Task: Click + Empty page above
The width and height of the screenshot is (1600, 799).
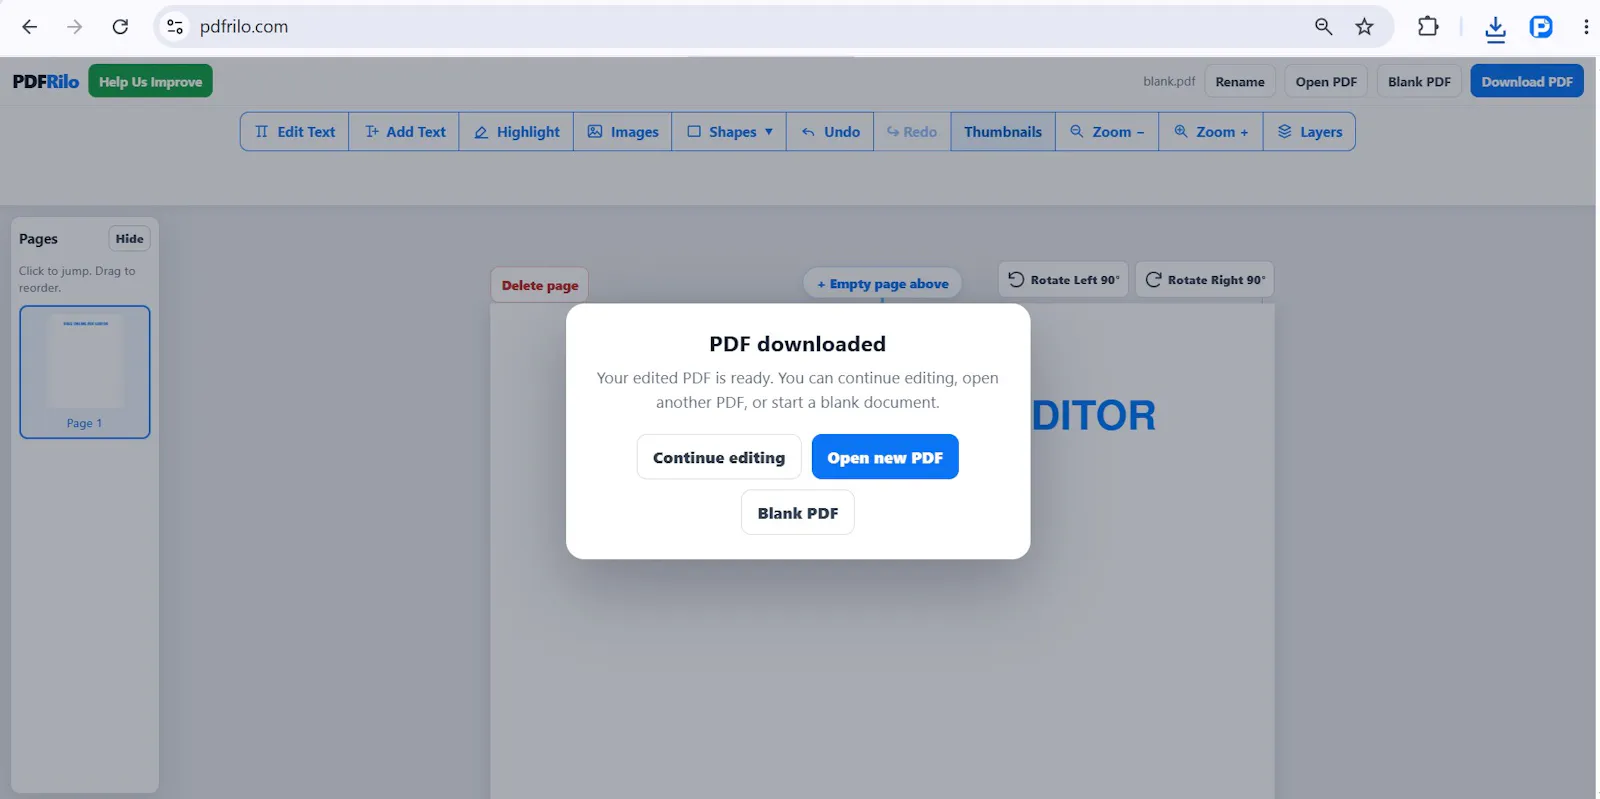Action: [883, 284]
